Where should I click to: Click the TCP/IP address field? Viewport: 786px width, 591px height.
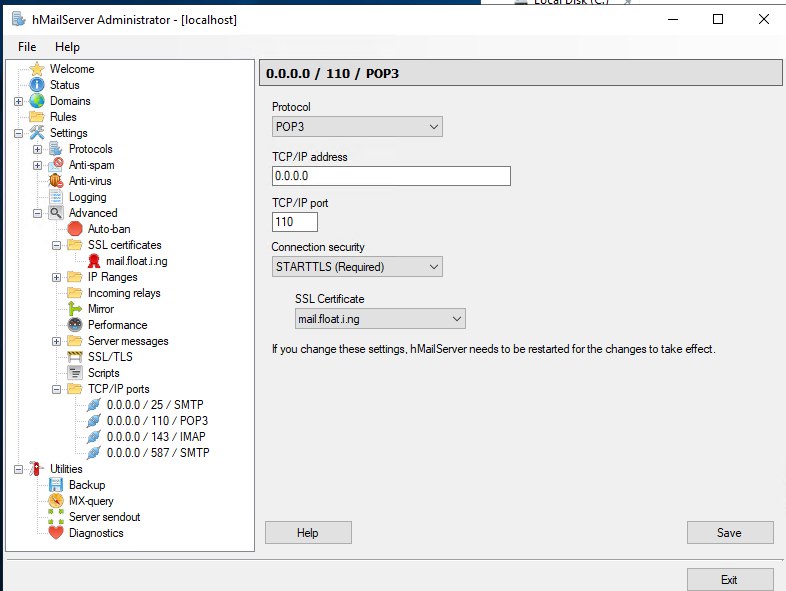(x=391, y=176)
